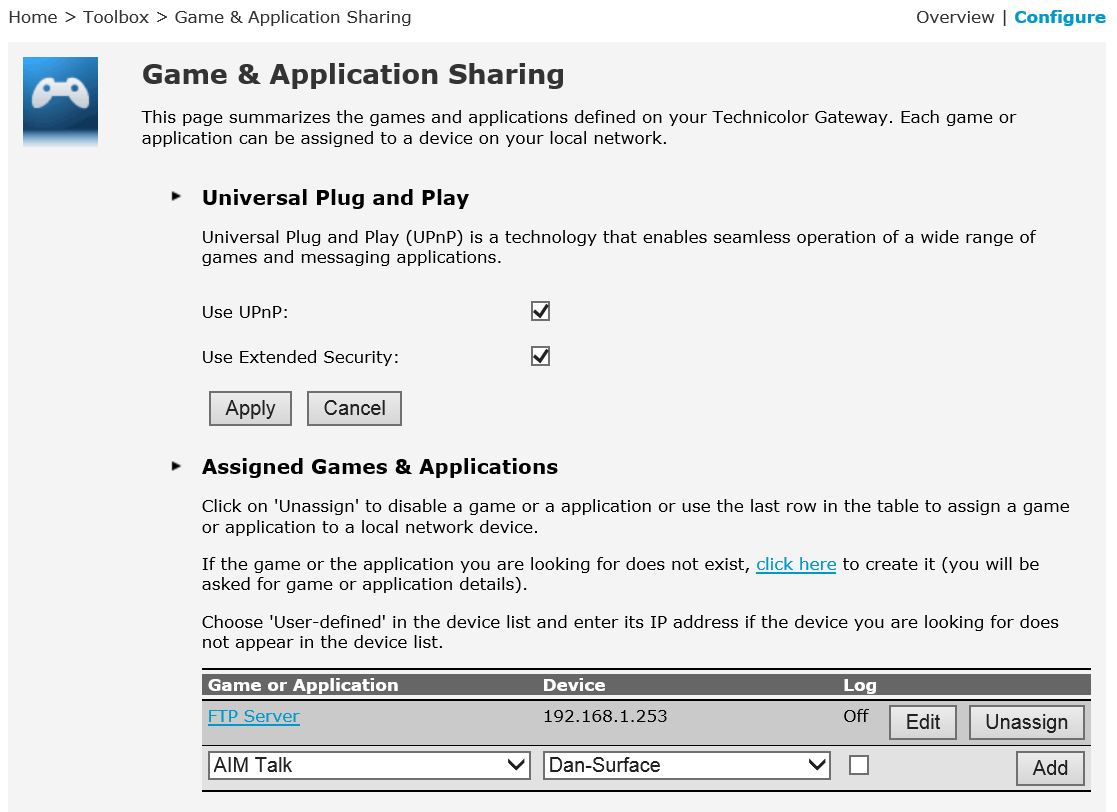The image size is (1117, 812).
Task: Switch to the Overview view
Action: [955, 17]
